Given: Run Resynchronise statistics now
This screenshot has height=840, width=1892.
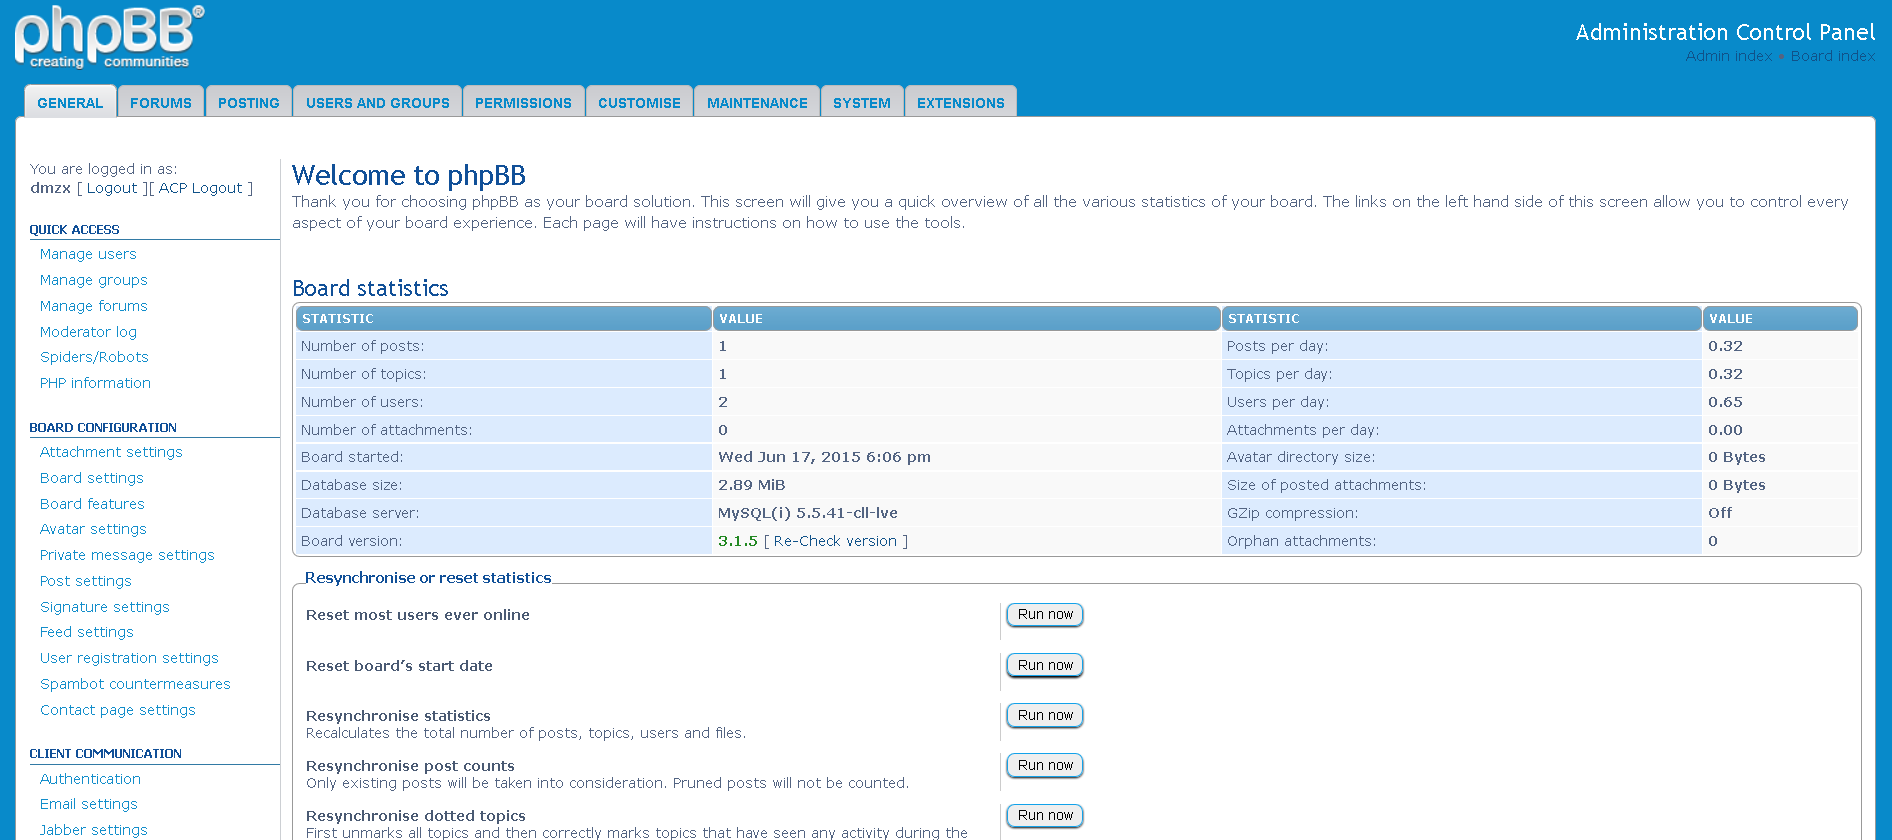Looking at the screenshot, I should point(1045,715).
